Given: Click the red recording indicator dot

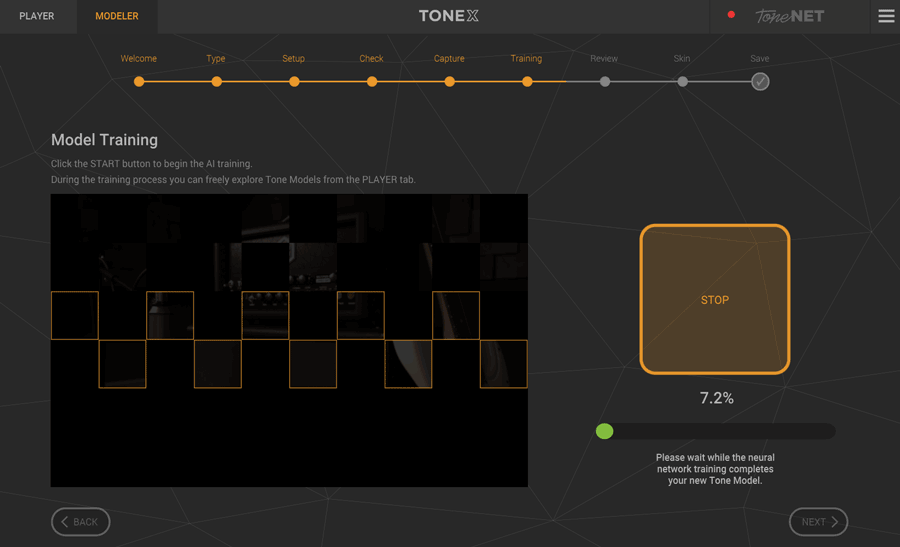Looking at the screenshot, I should pyautogui.click(x=731, y=15).
